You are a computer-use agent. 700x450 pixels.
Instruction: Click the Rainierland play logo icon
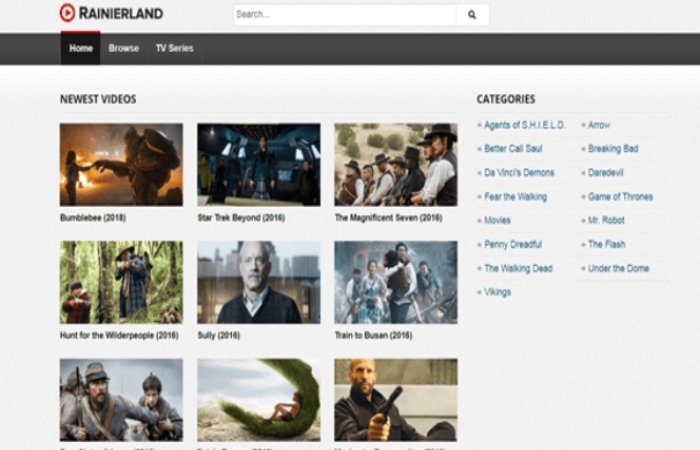click(67, 12)
